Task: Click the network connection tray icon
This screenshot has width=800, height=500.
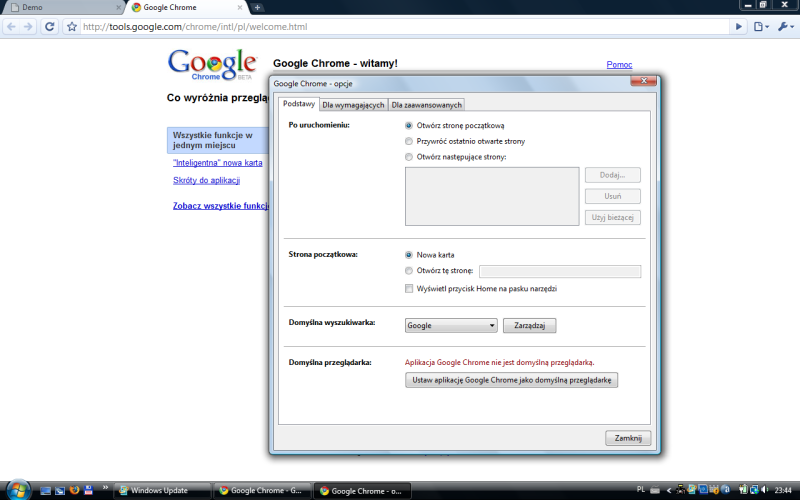Action: click(x=755, y=490)
